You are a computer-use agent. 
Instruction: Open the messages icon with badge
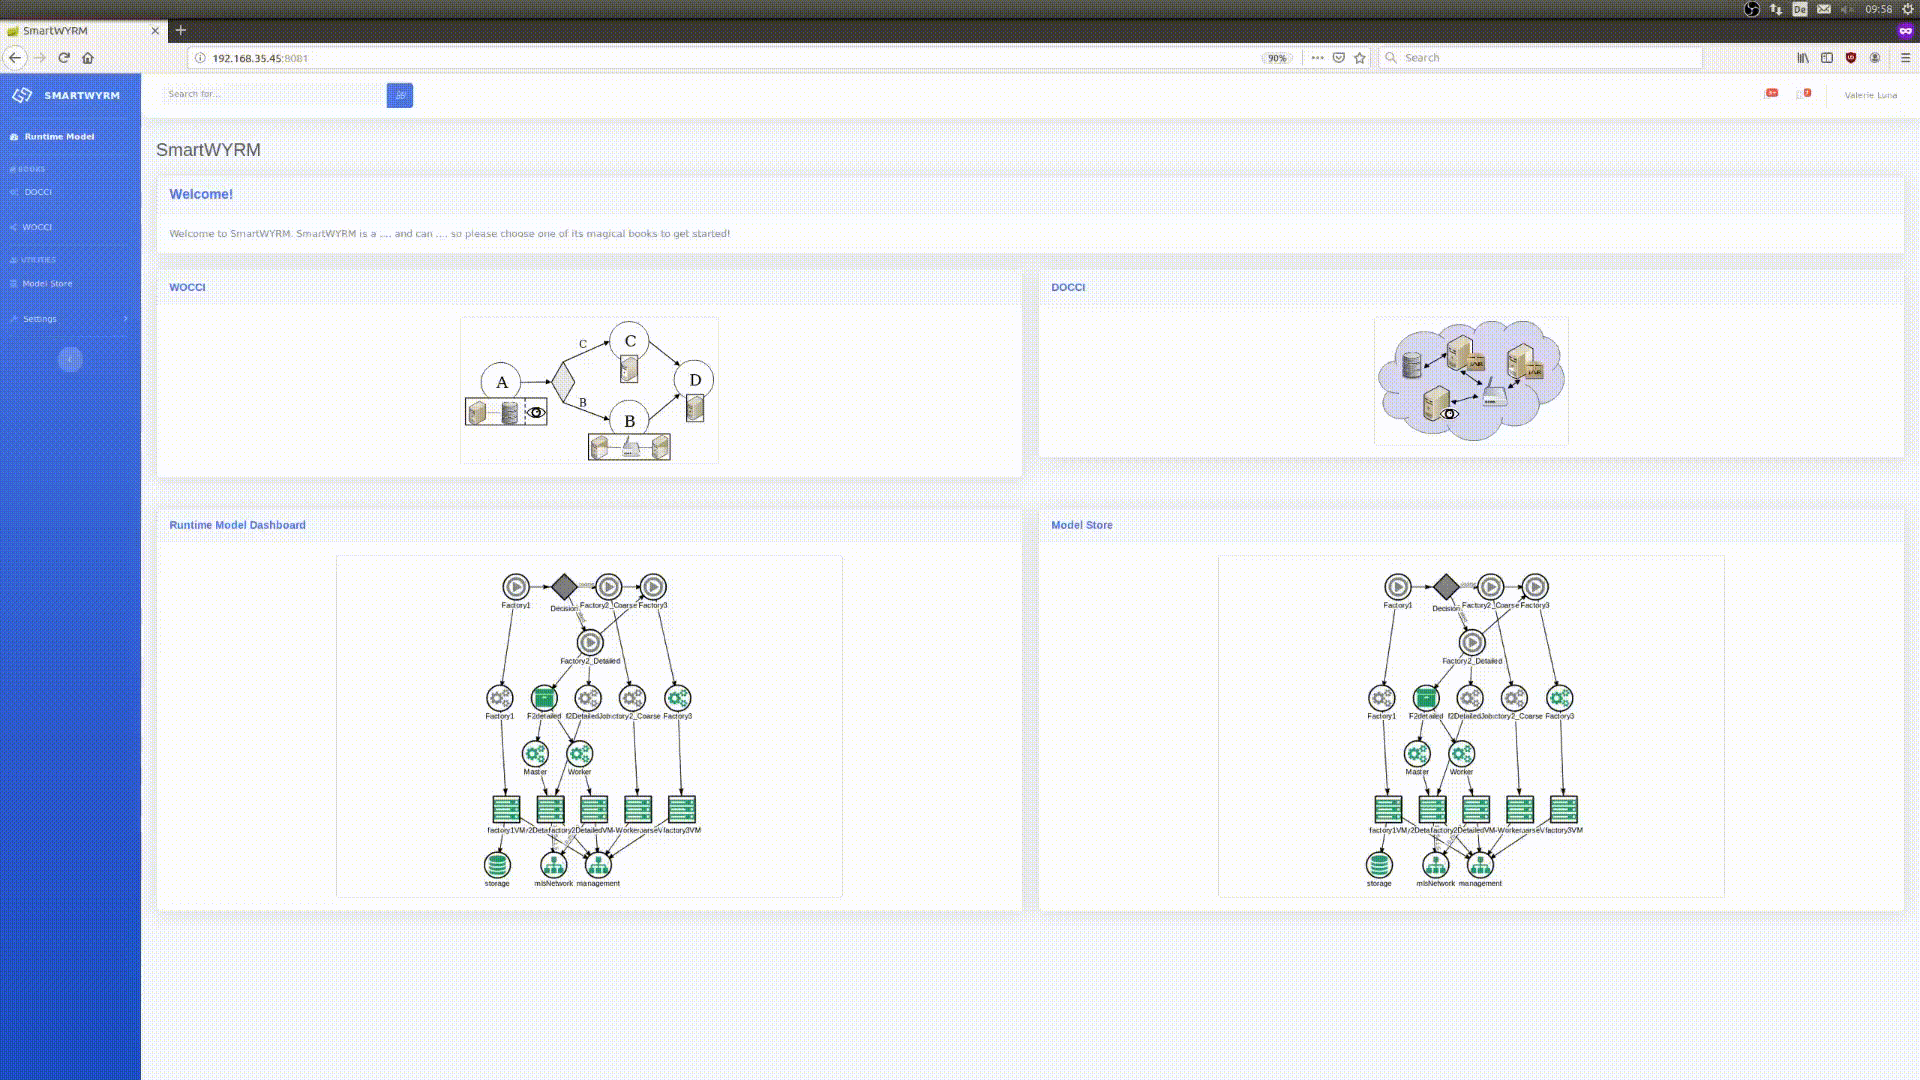pyautogui.click(x=1803, y=94)
